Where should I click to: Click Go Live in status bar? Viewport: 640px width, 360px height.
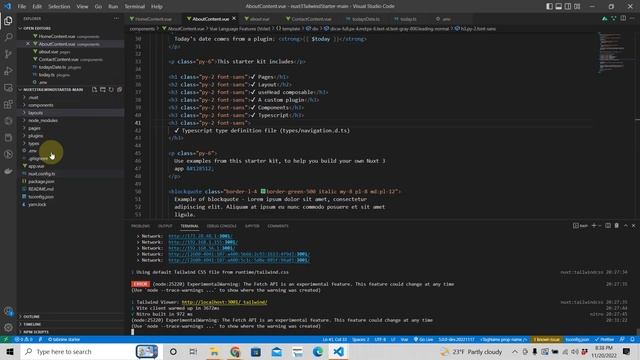pos(423,339)
